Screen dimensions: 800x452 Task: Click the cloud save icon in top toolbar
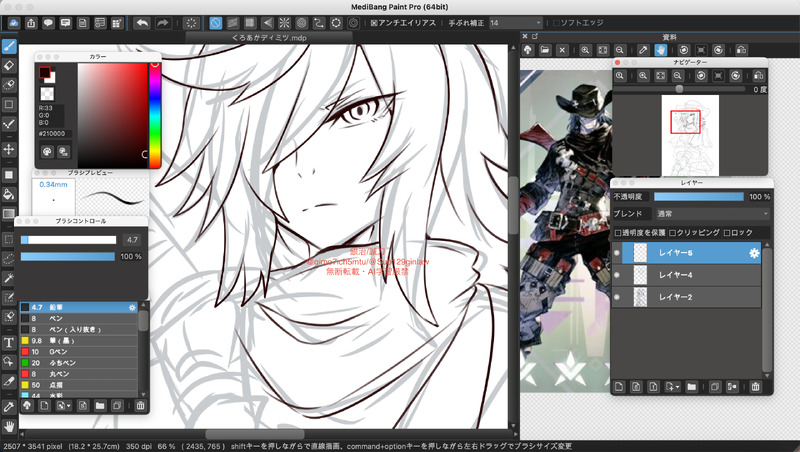pos(14,23)
